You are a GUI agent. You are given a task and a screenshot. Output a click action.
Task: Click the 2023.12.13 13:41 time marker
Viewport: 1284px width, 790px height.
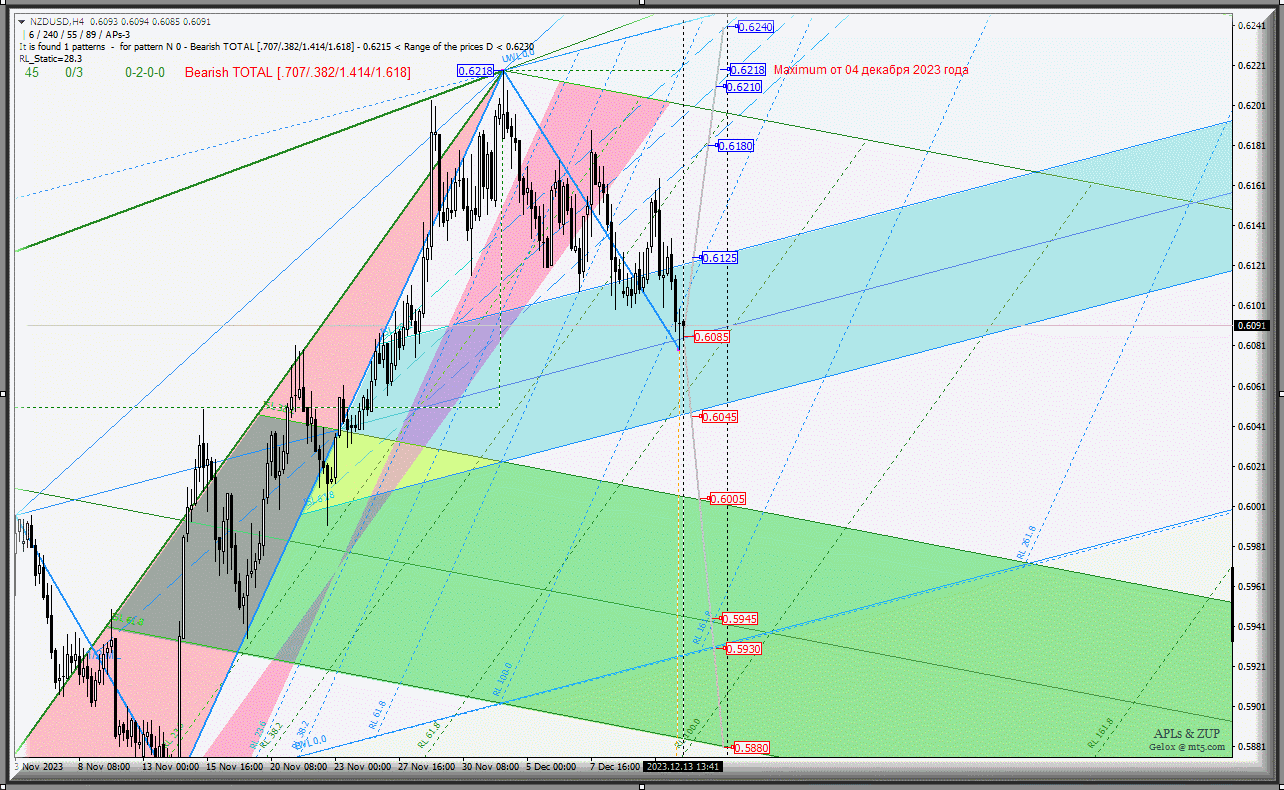tap(683, 767)
